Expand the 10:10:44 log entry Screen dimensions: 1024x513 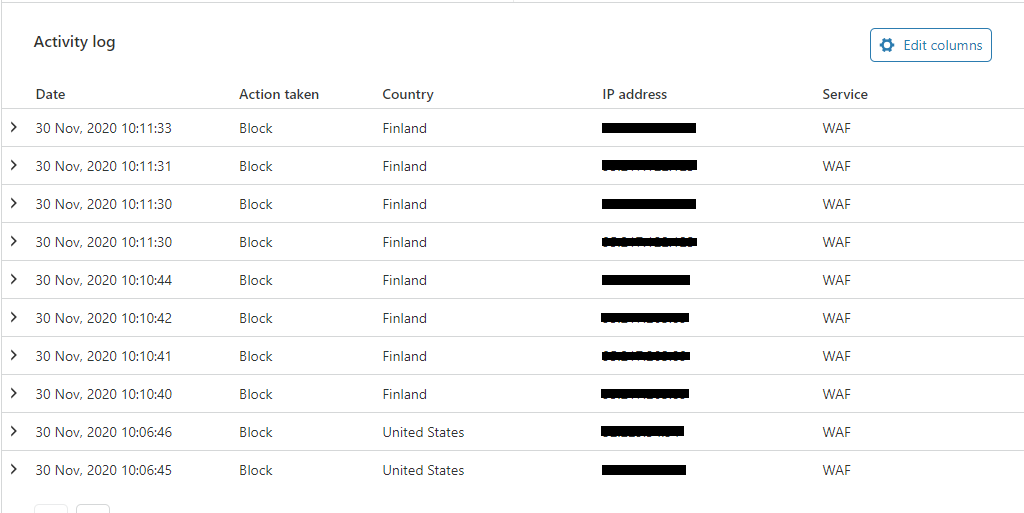point(14,279)
